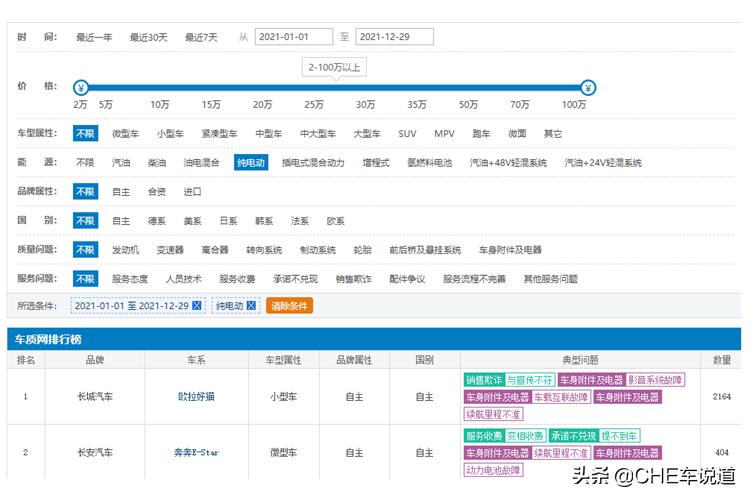Filter by 其它 vehicle type
The width and height of the screenshot is (750, 500).
click(x=553, y=133)
